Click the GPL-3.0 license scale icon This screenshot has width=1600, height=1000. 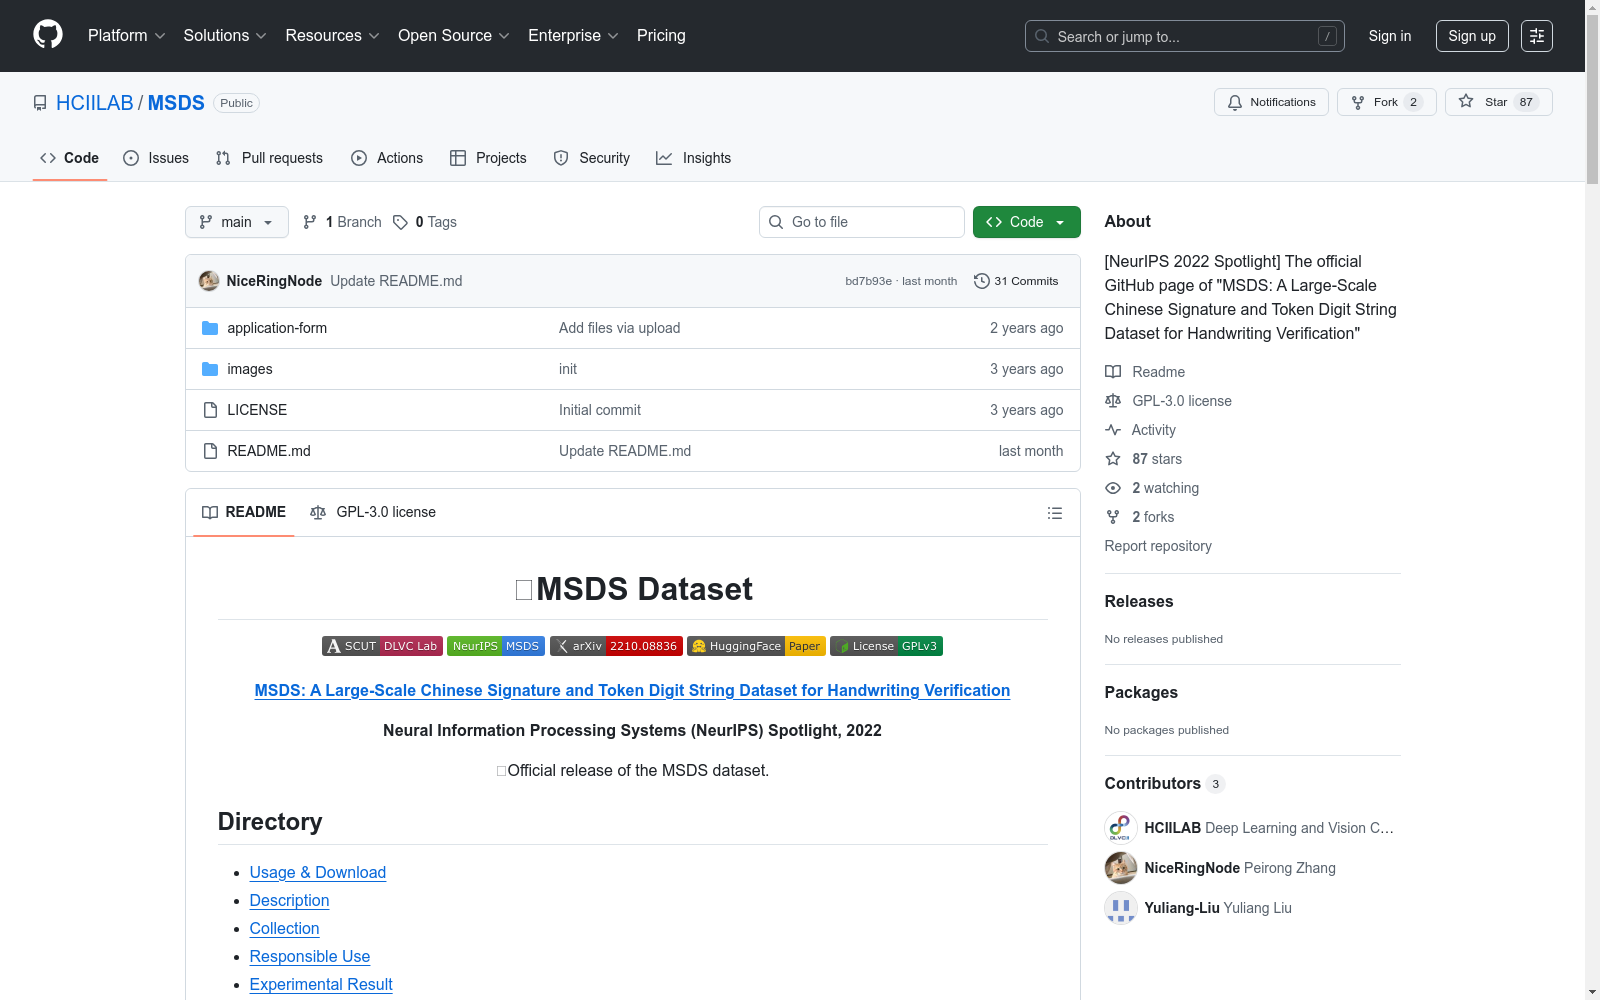coord(1113,401)
